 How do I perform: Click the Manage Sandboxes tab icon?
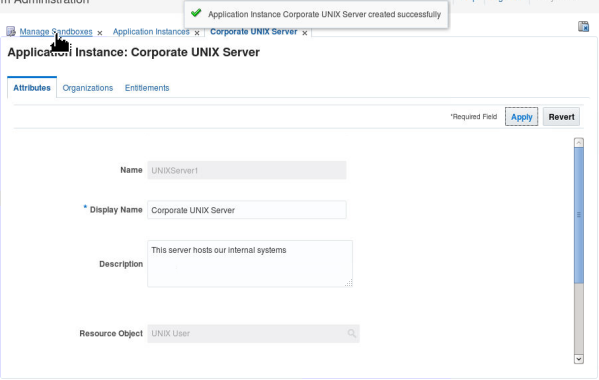click(x=11, y=31)
